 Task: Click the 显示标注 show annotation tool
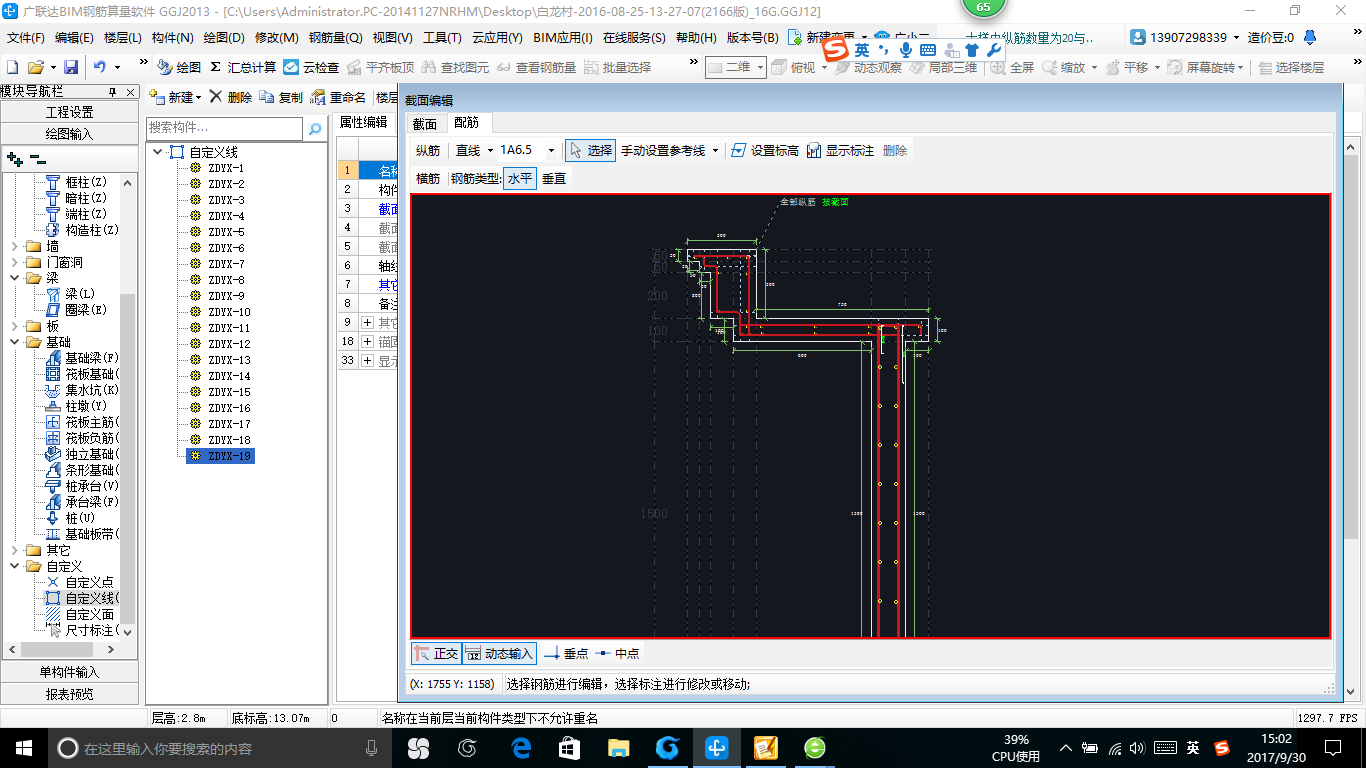[841, 150]
